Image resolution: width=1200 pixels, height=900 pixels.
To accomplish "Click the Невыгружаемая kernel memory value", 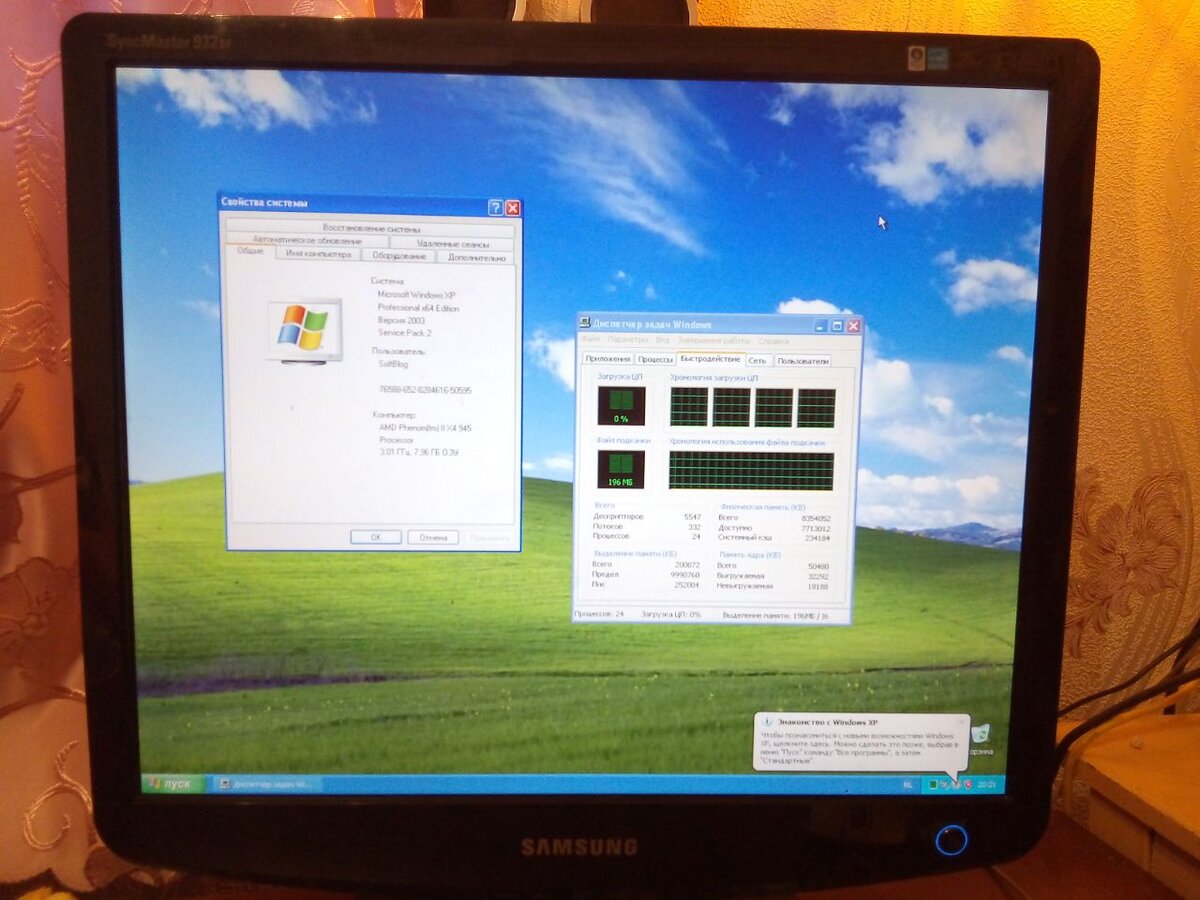I will pyautogui.click(x=818, y=586).
